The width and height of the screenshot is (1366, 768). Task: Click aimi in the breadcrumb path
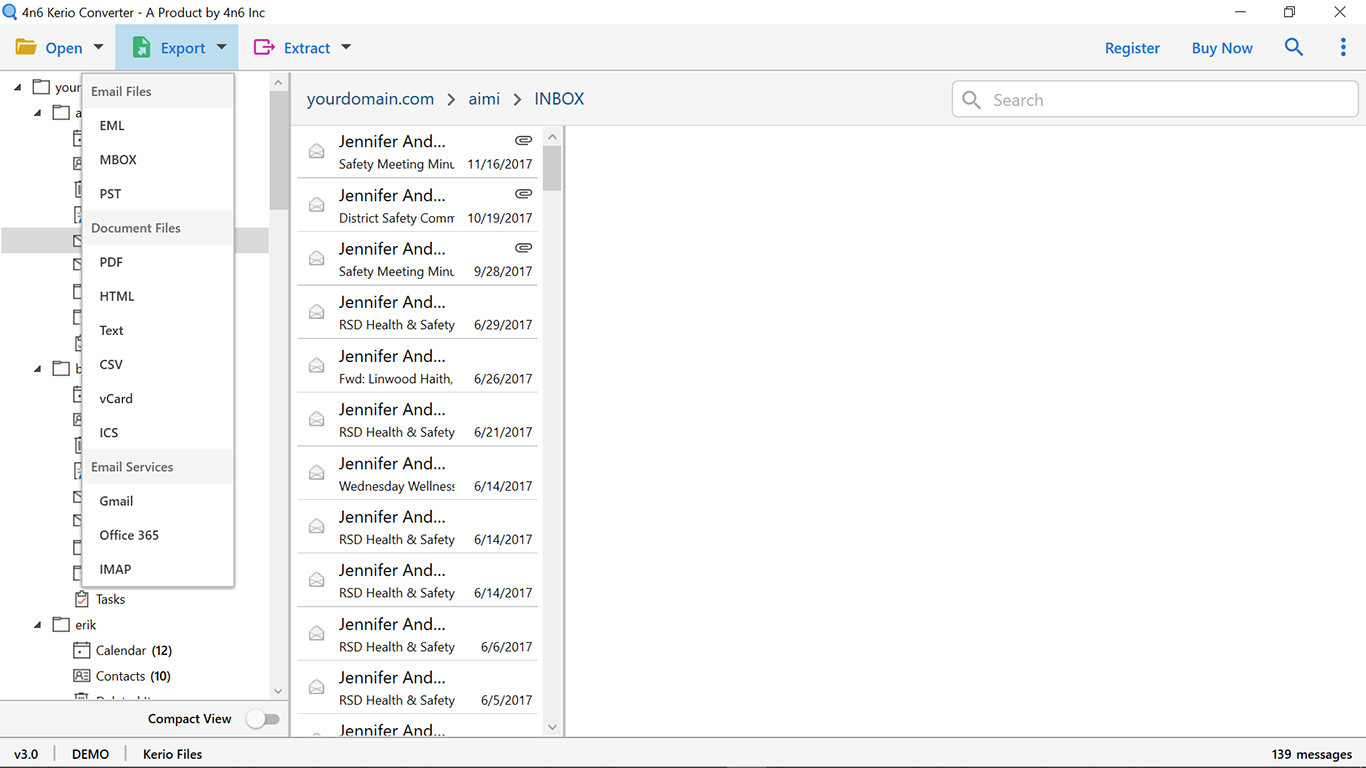(x=484, y=99)
